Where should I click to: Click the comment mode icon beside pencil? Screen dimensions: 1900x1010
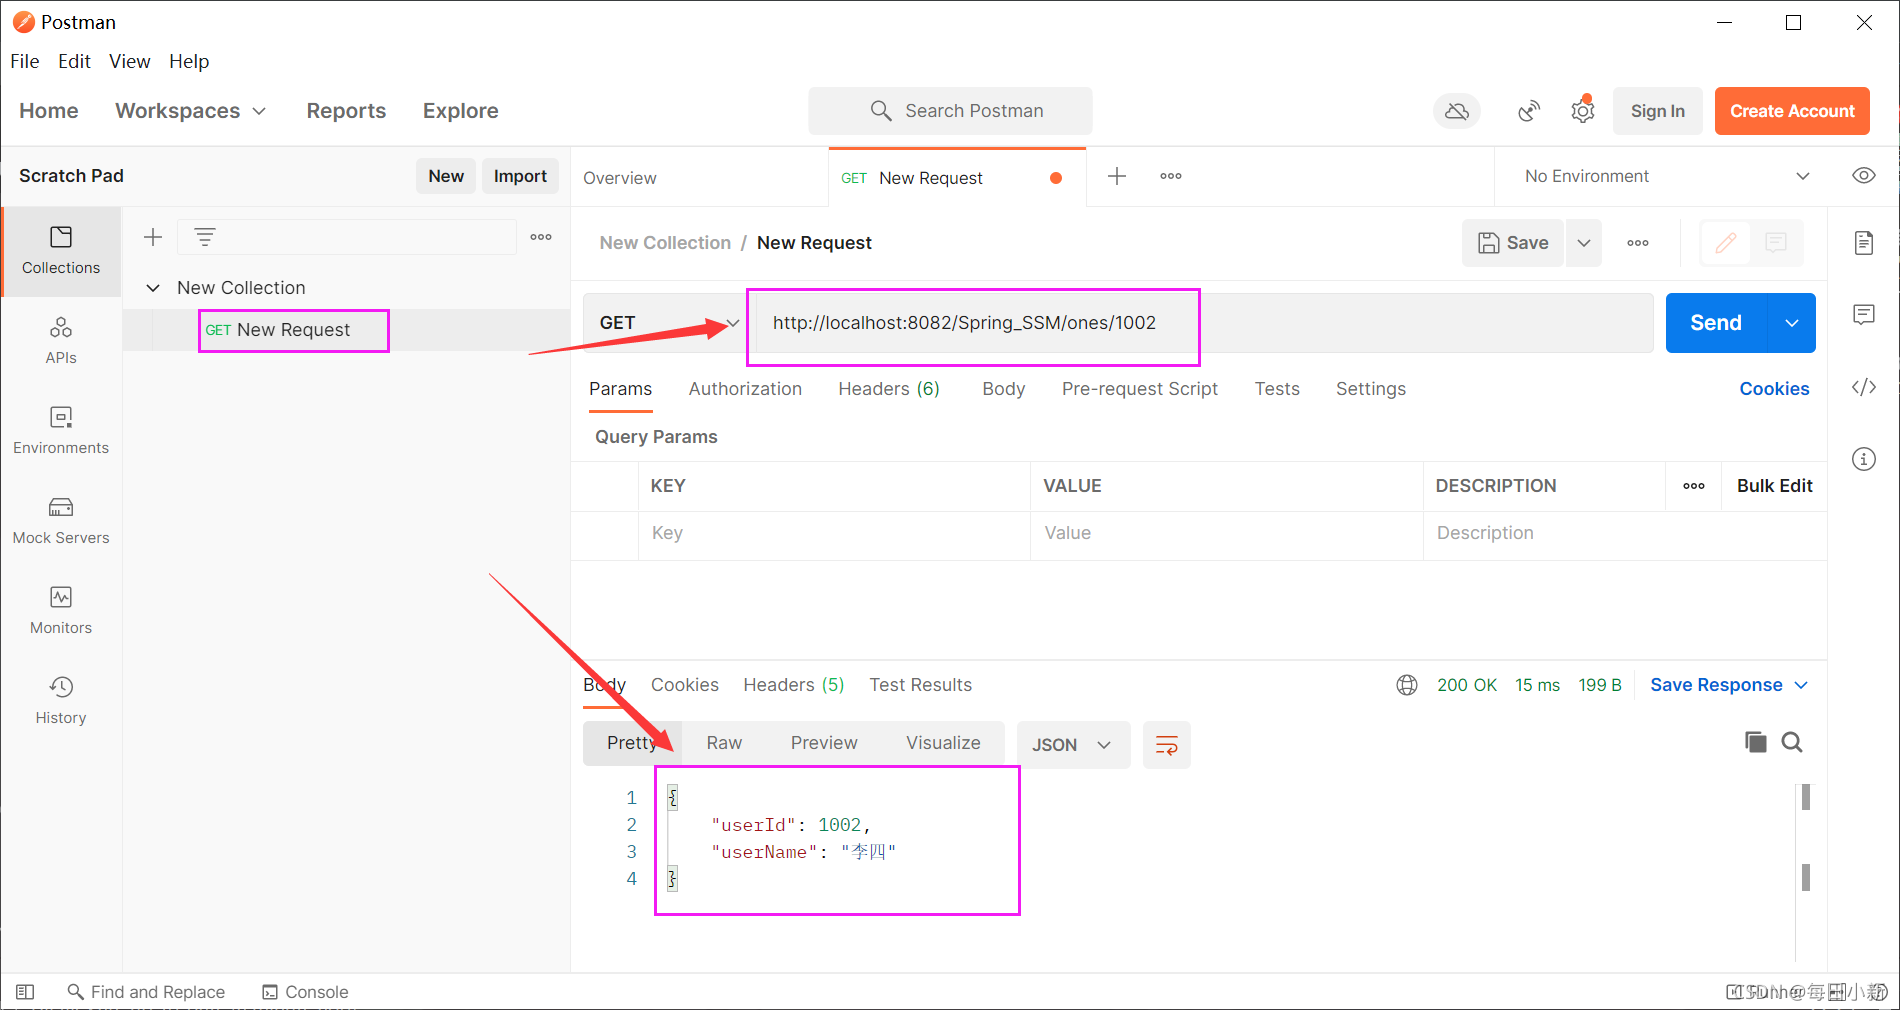click(1776, 243)
